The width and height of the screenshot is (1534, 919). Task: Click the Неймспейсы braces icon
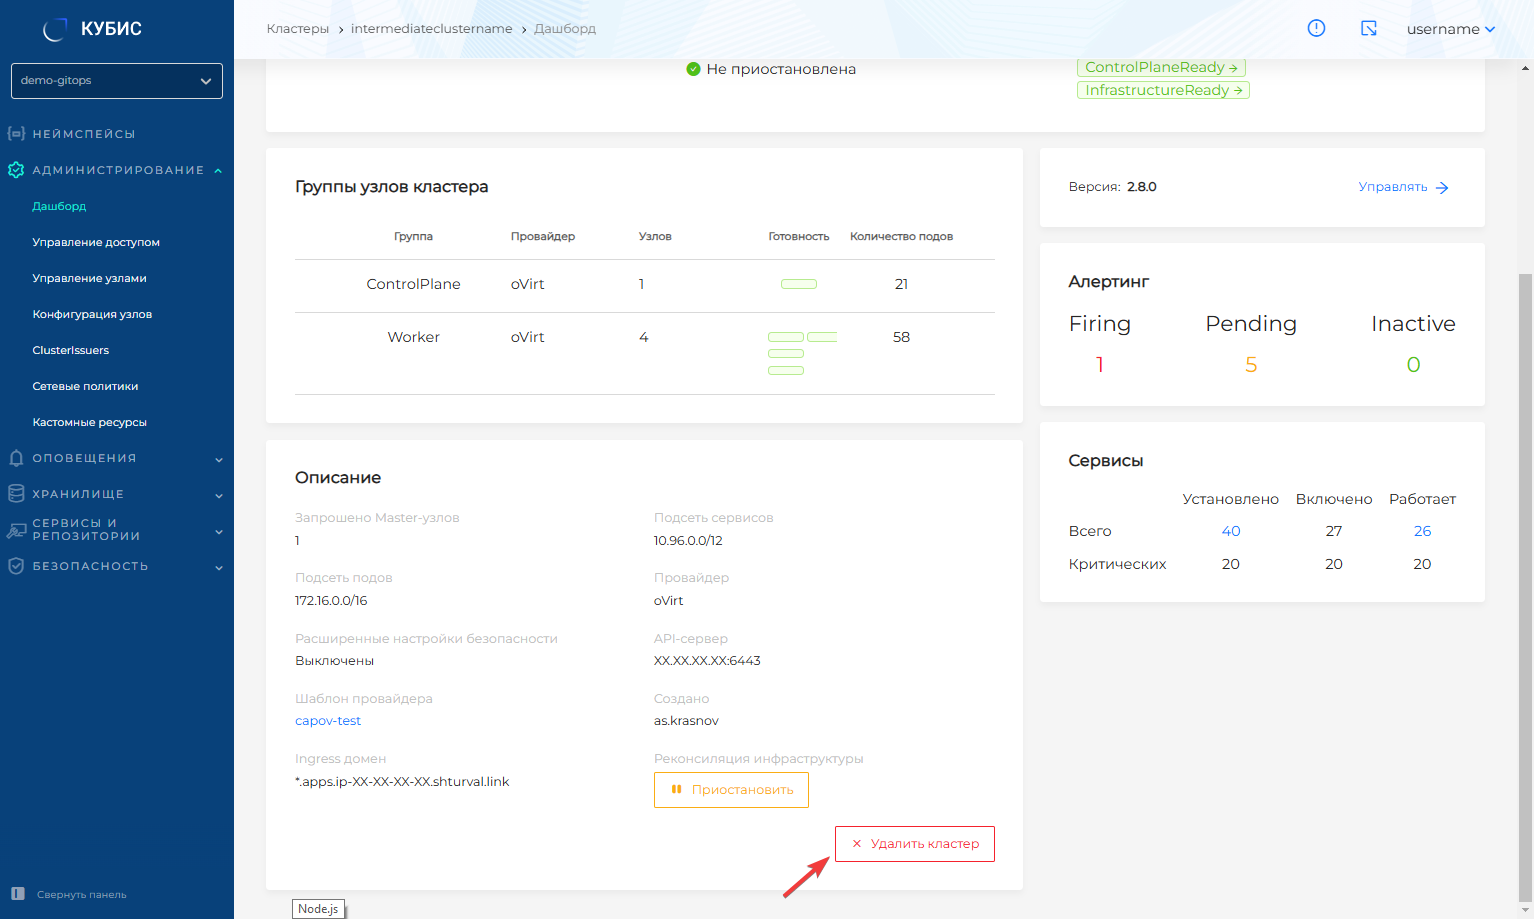[x=16, y=133]
